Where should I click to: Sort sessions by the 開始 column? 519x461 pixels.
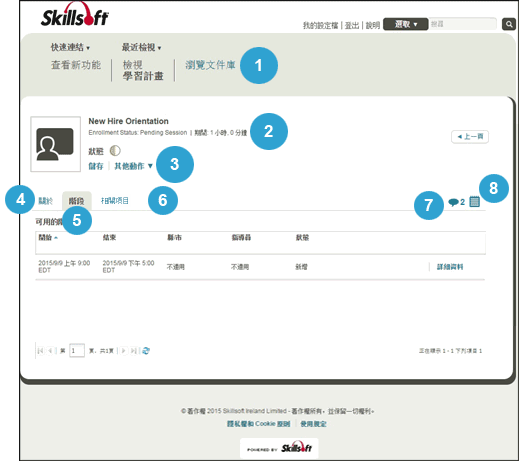(48, 237)
